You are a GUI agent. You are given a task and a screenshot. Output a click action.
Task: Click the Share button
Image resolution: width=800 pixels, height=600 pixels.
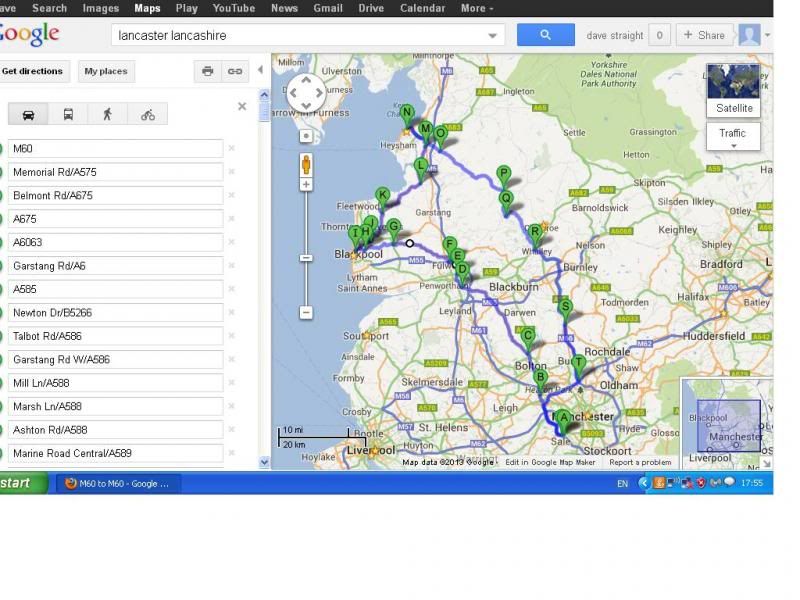click(x=704, y=35)
